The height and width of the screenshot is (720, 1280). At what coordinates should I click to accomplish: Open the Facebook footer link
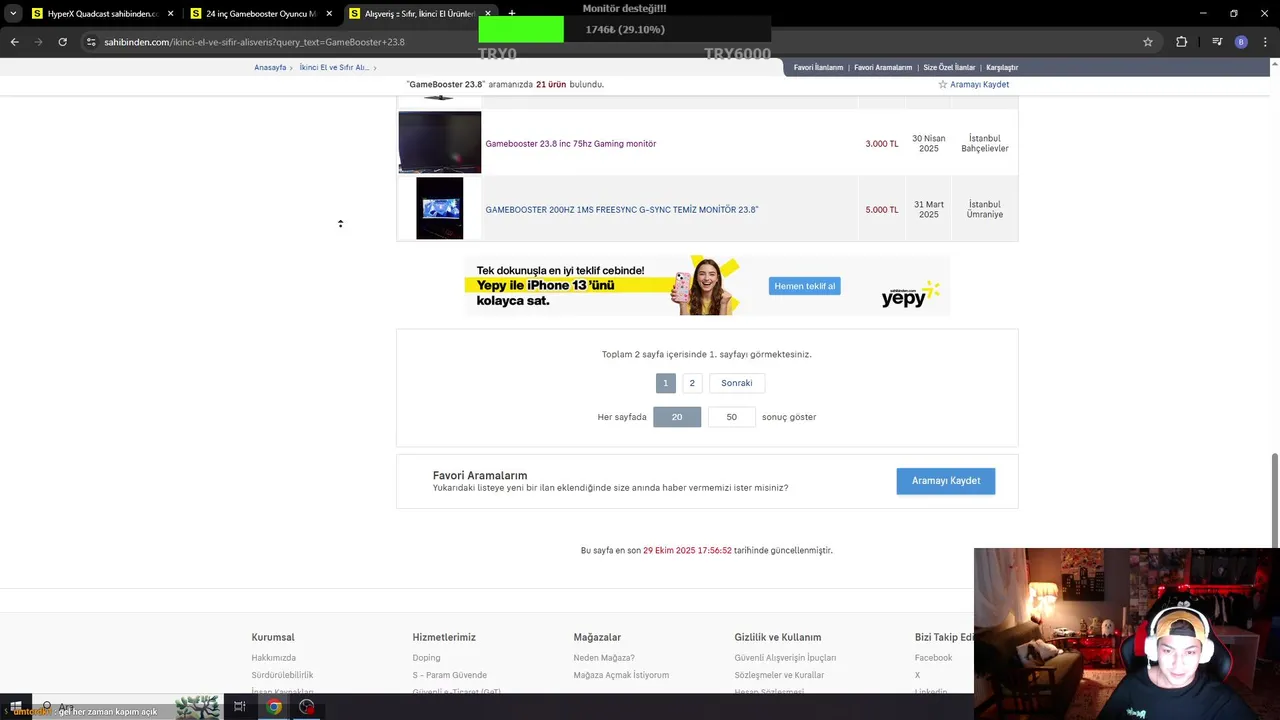coord(933,658)
